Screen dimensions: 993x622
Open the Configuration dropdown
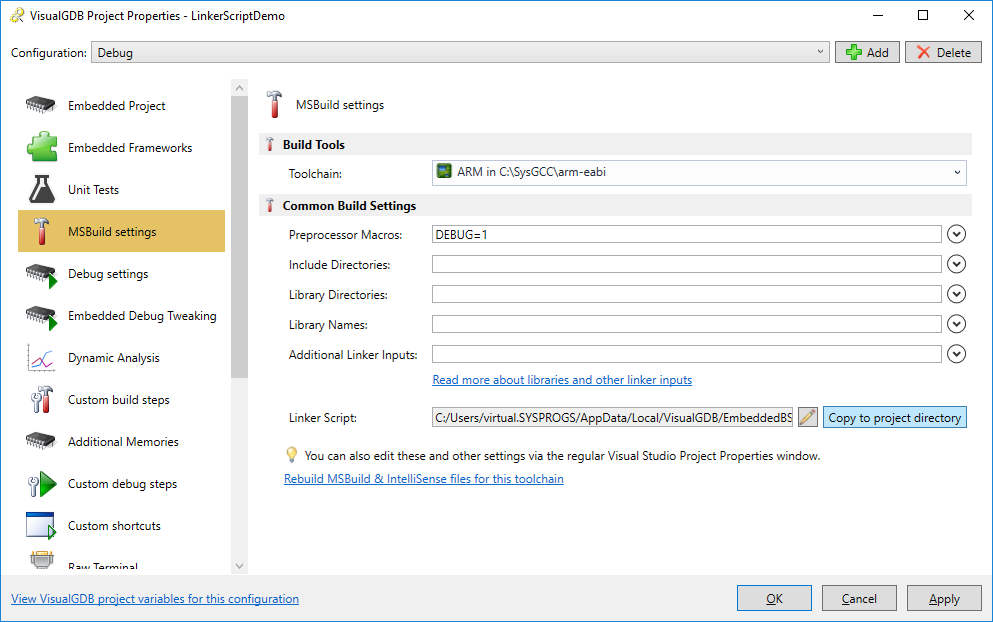tap(460, 53)
